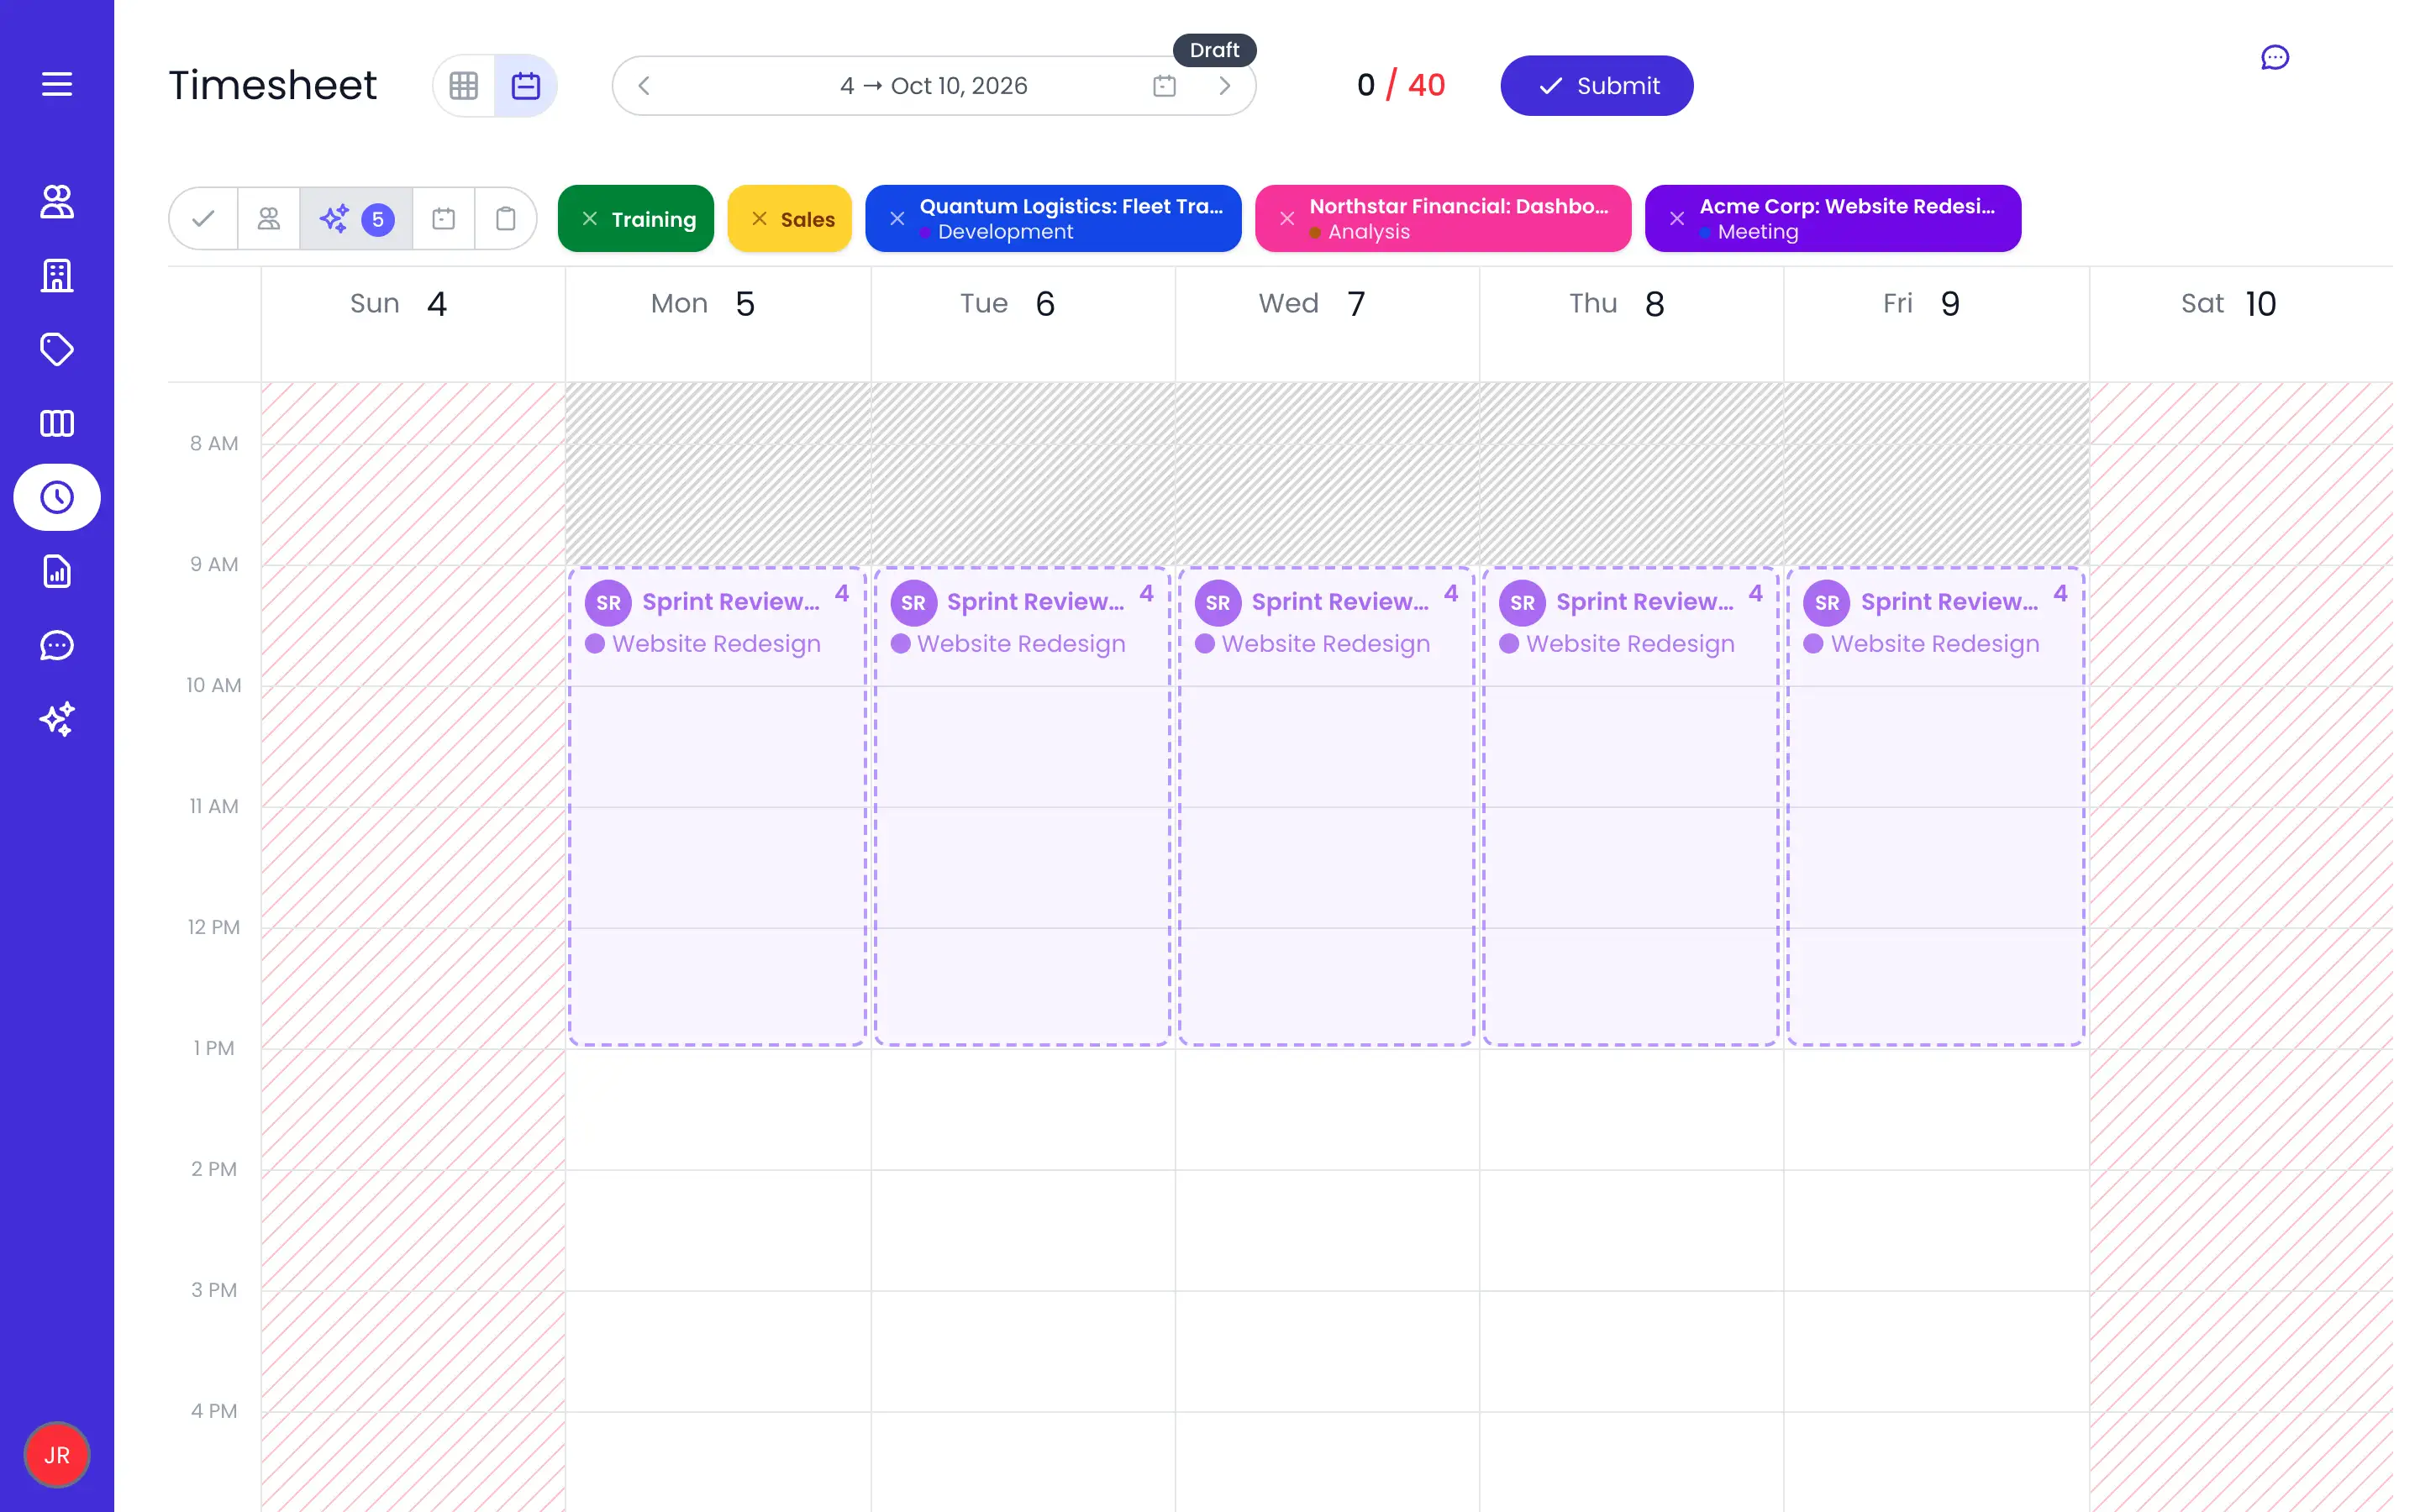Click the JR user avatar
Viewport: 2420px width, 1512px height.
[x=57, y=1455]
